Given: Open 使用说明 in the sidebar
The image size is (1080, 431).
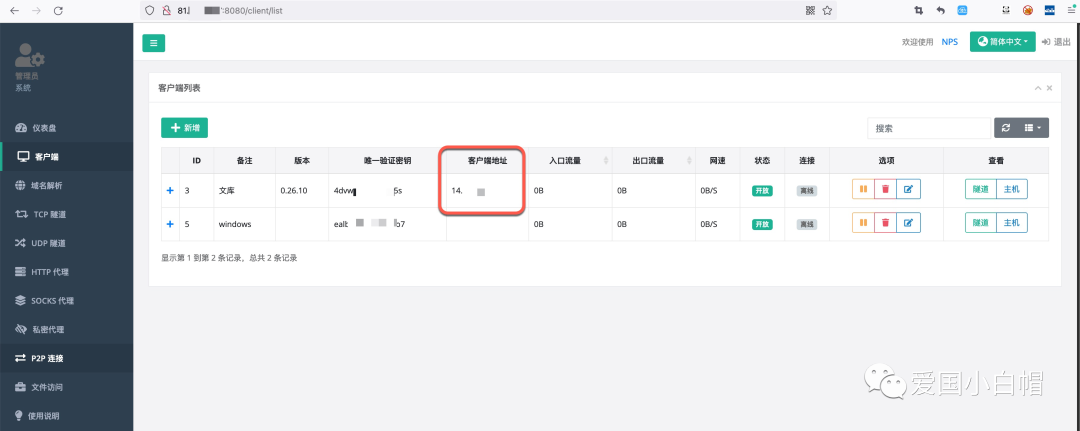Looking at the screenshot, I should click(x=66, y=416).
